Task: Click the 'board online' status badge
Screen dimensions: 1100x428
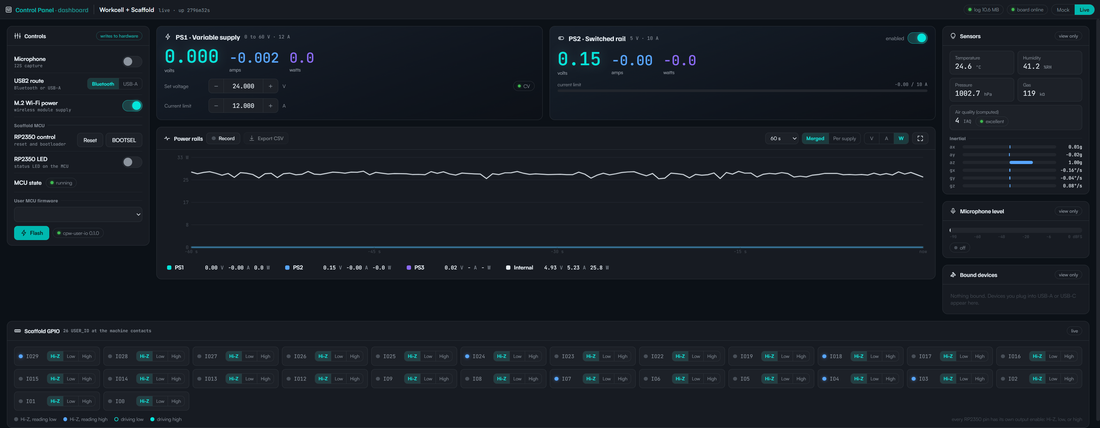Action: 1027,10
